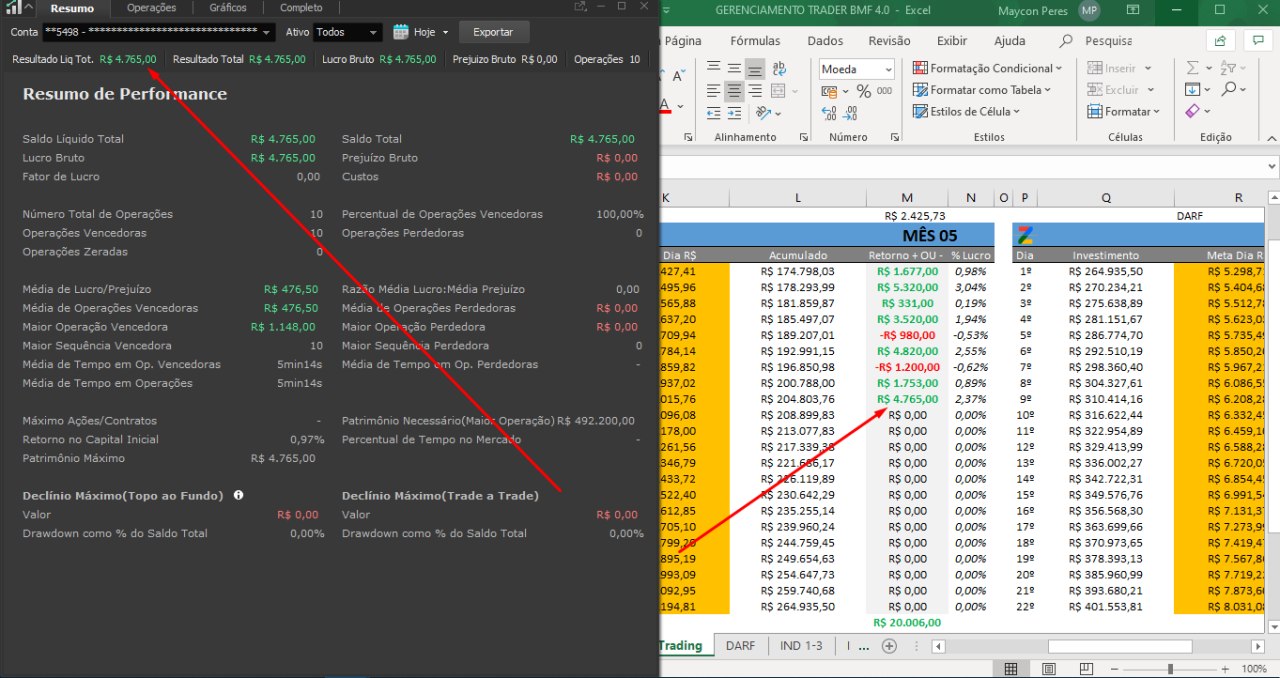Click the red font color A swatch
Viewport: 1280px width, 678px height.
click(665, 105)
